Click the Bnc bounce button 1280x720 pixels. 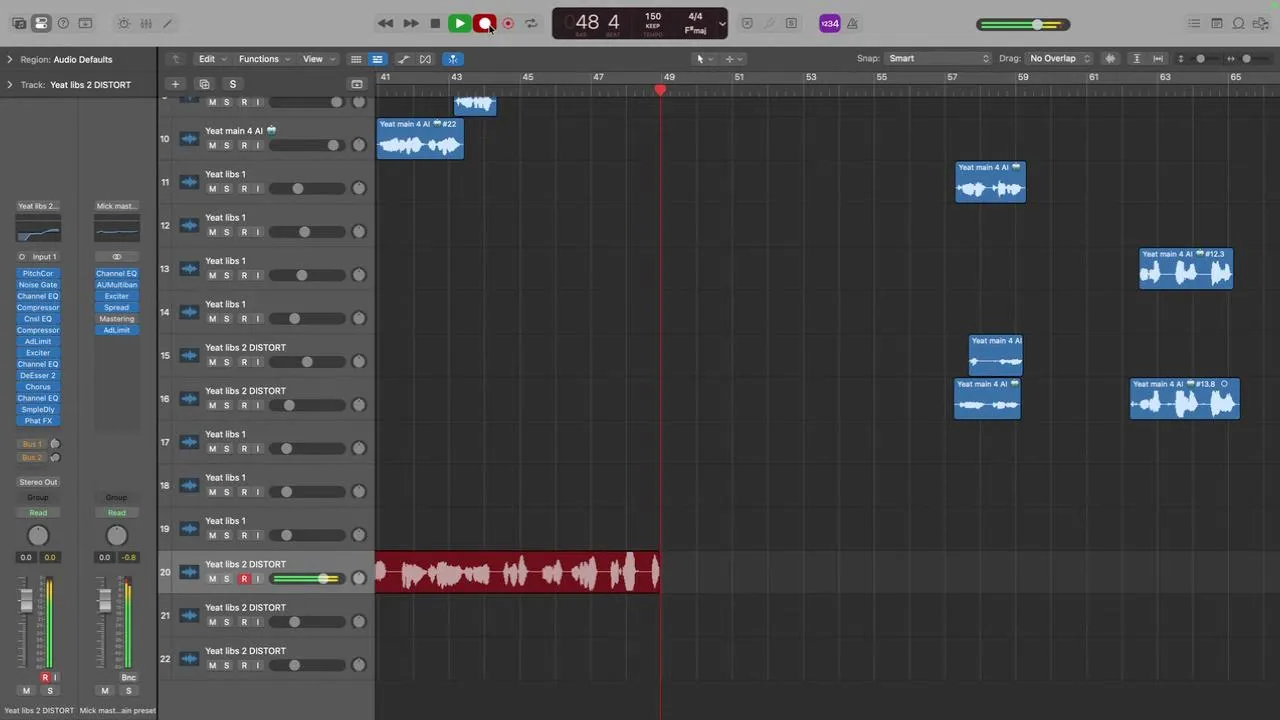click(x=128, y=677)
